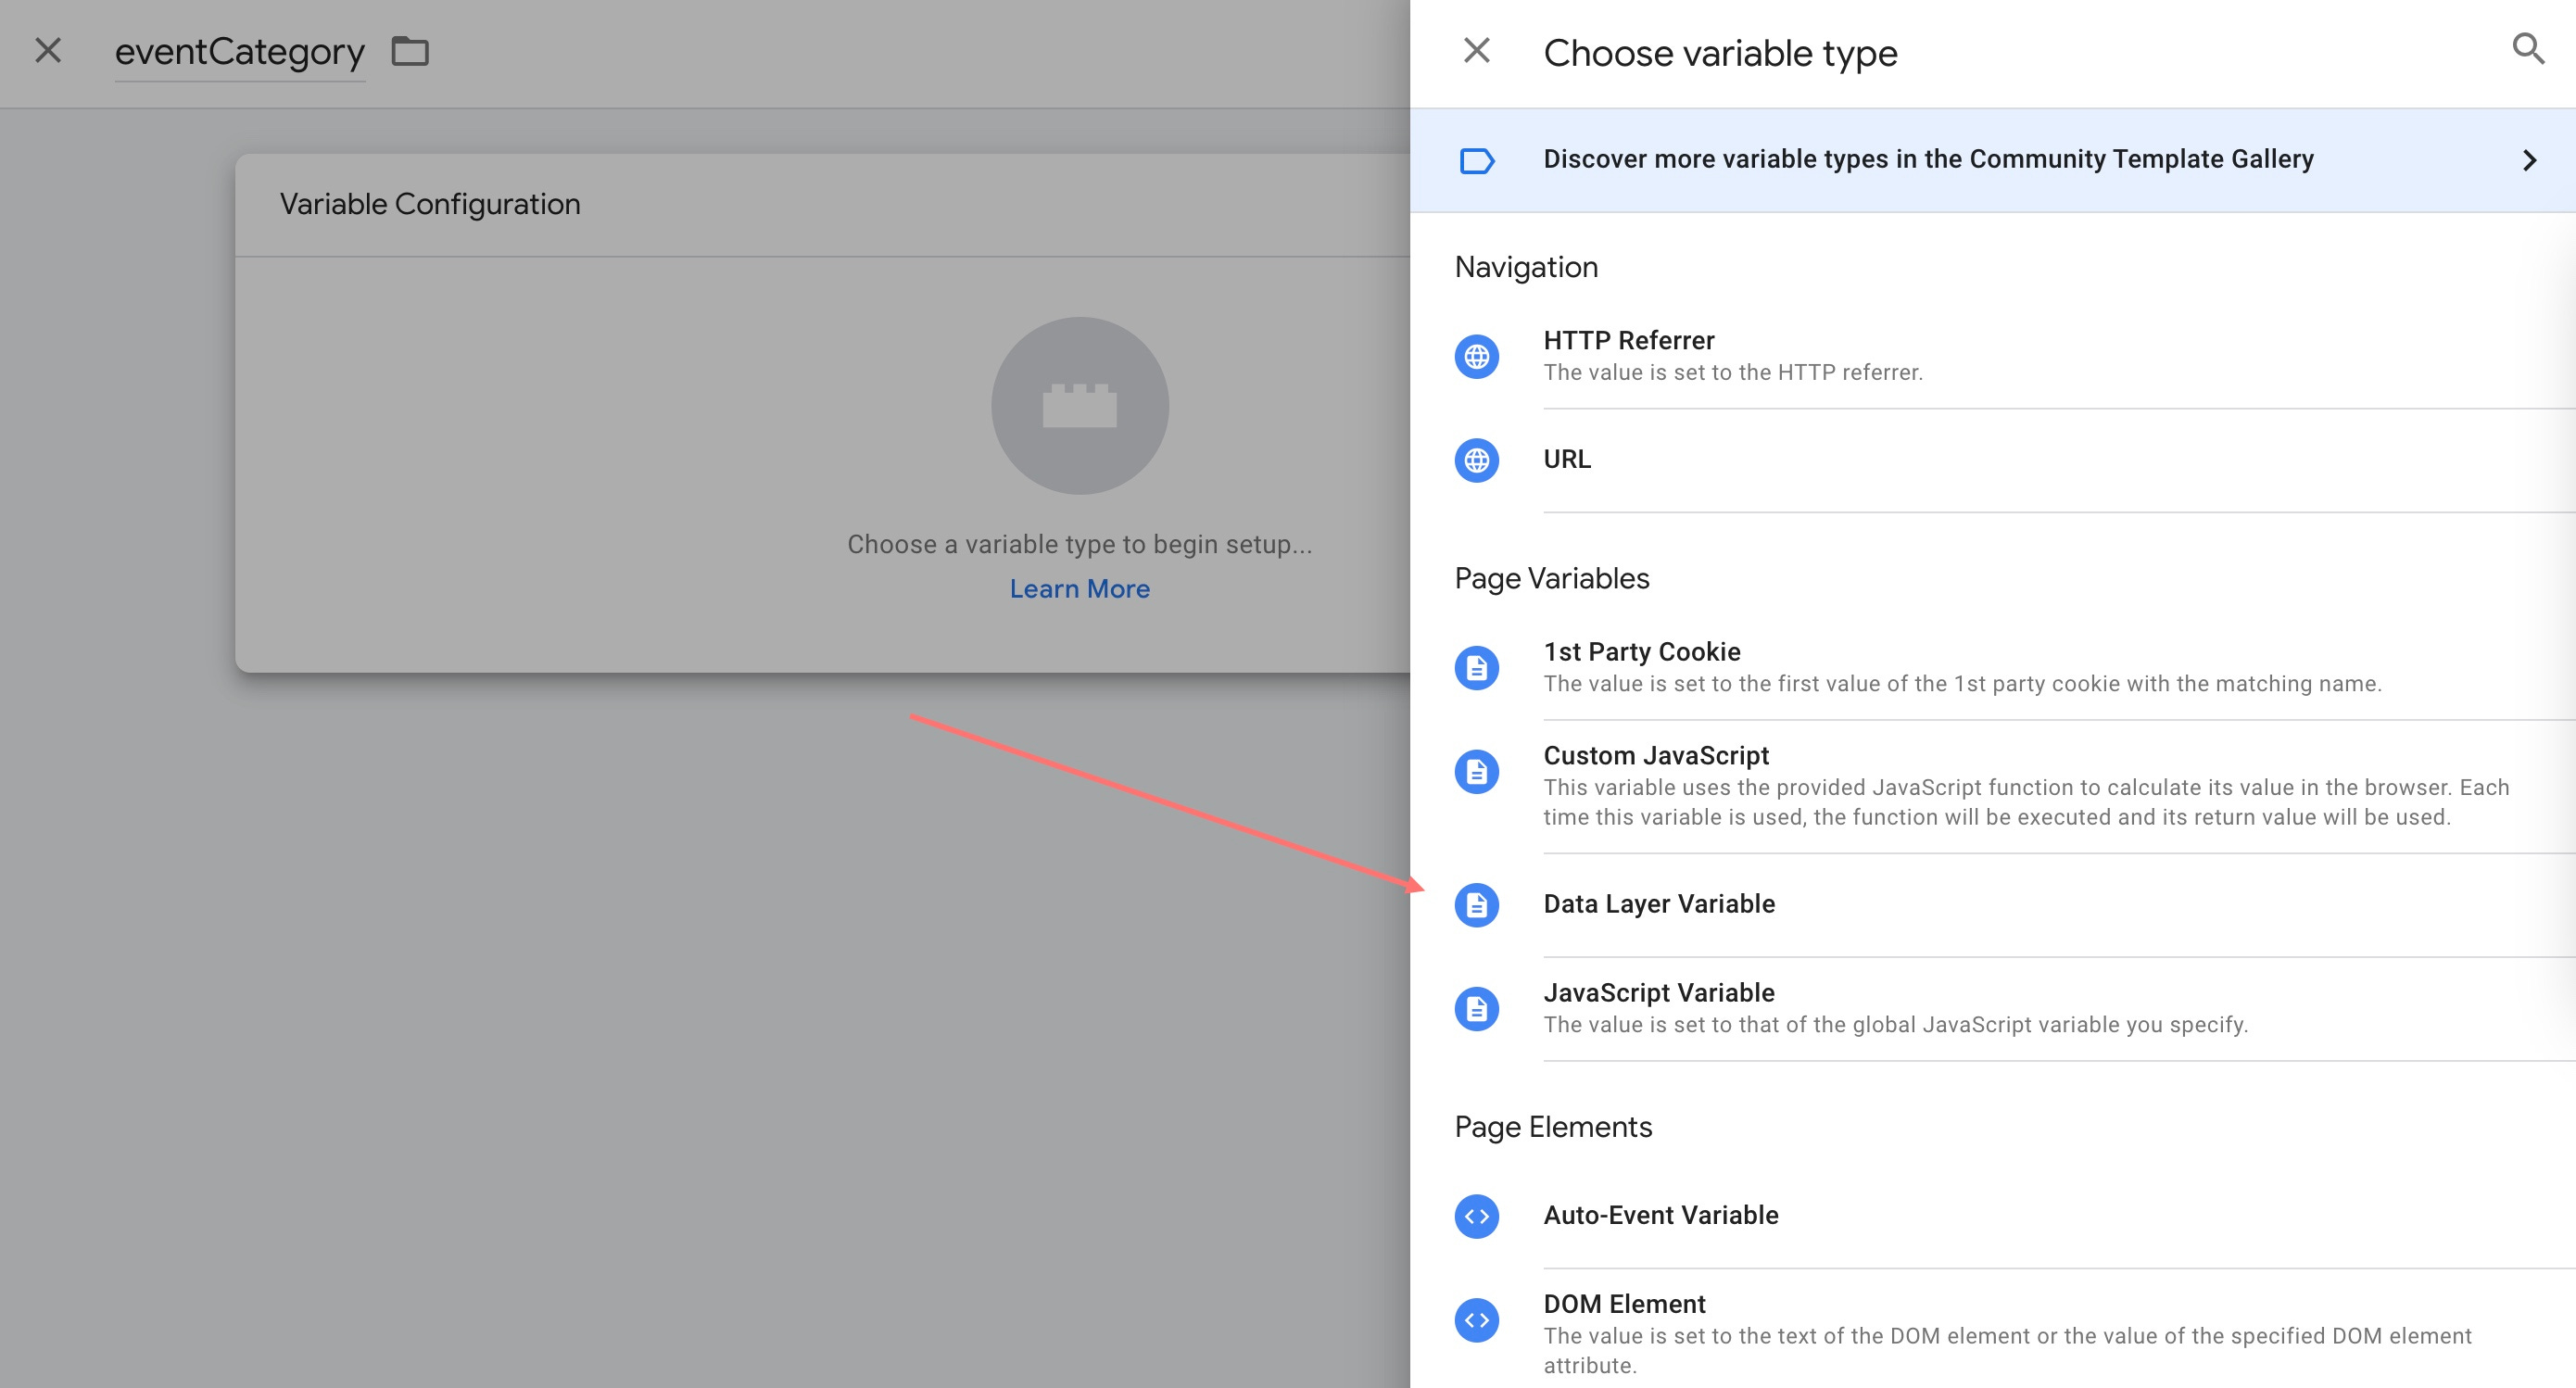2576x1388 pixels.
Task: Click the Auto-Event Variable code icon
Action: click(x=1476, y=1216)
